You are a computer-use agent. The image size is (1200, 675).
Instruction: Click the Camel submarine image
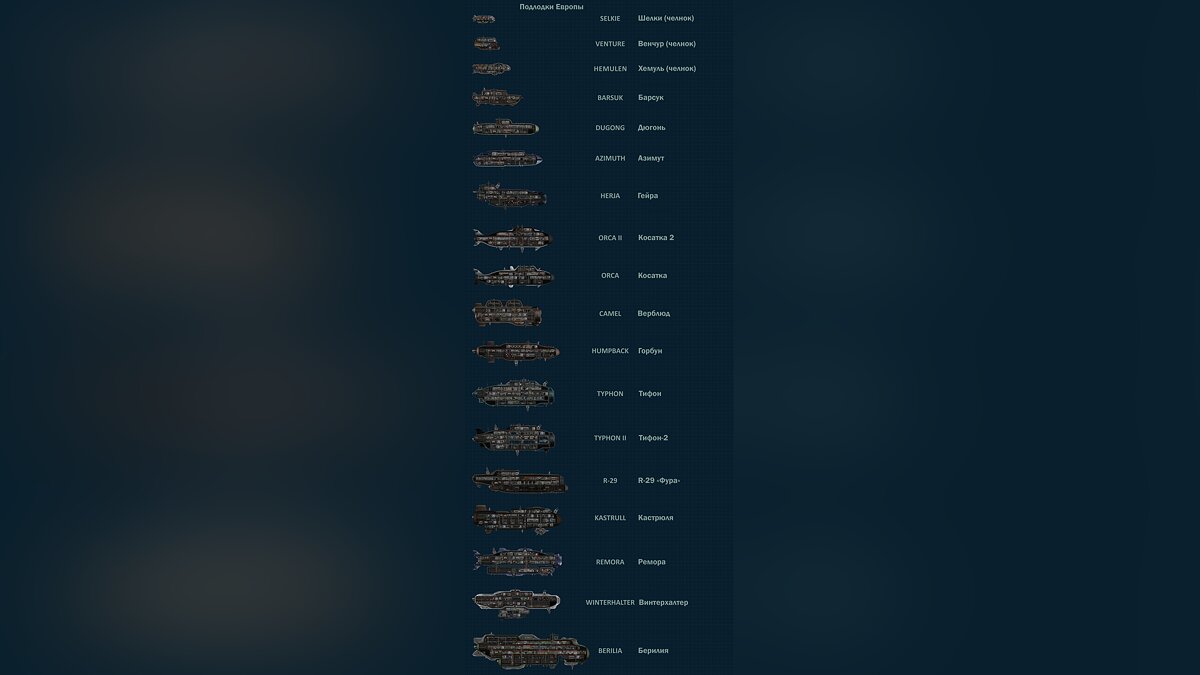tap(507, 313)
